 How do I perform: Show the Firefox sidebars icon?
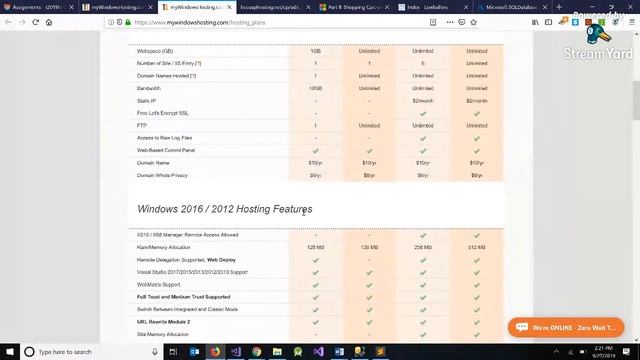549,22
